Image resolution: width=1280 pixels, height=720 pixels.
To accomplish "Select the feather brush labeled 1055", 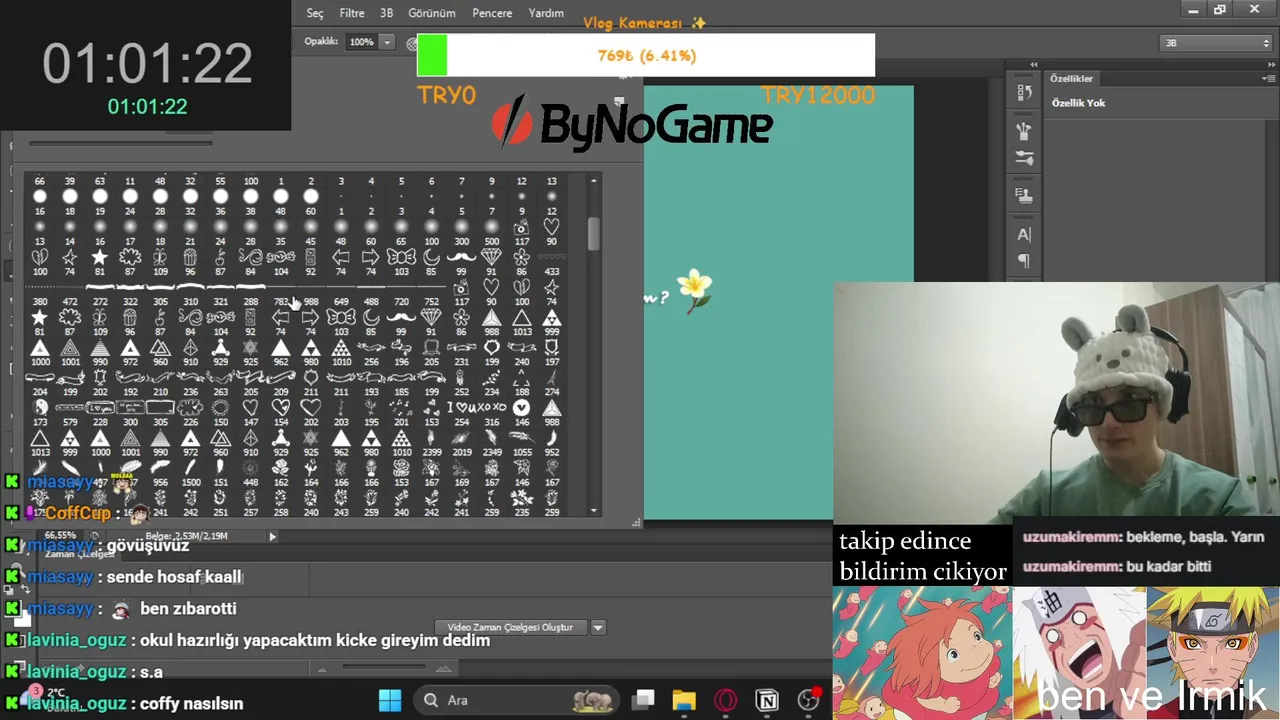I will coord(521,443).
